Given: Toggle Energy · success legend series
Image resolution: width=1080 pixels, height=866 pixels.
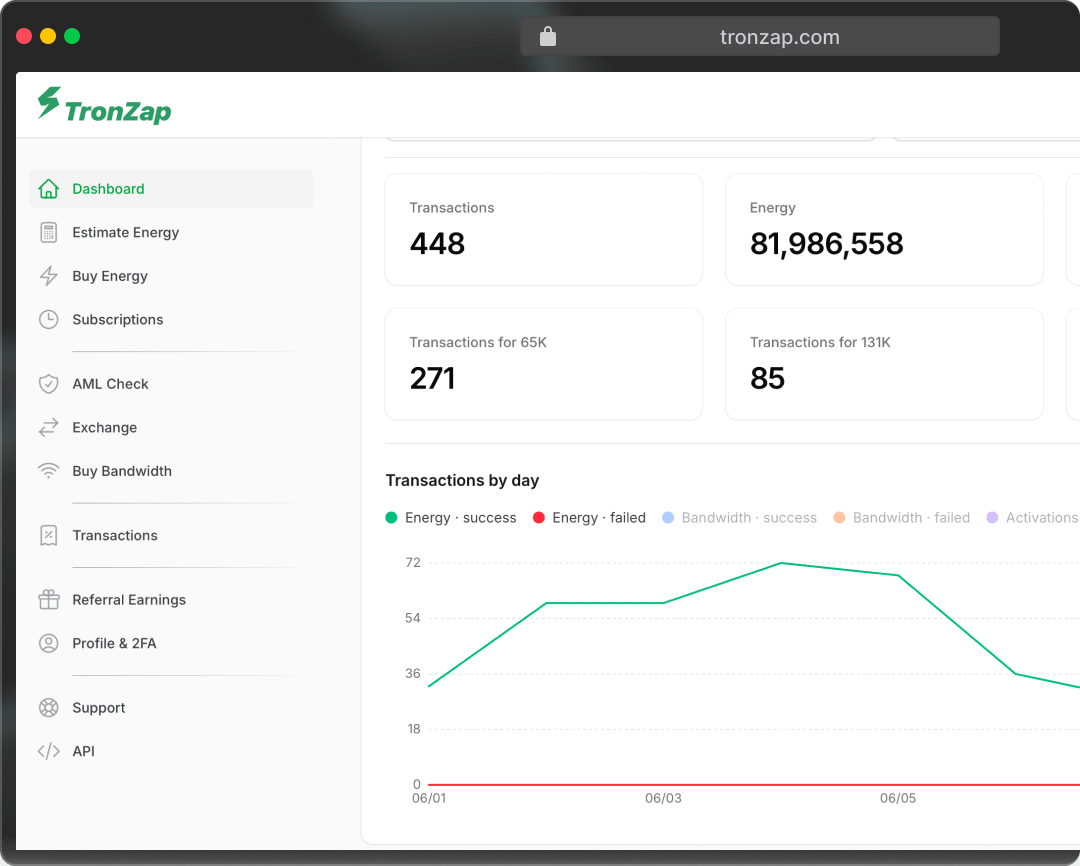Looking at the screenshot, I should (451, 517).
